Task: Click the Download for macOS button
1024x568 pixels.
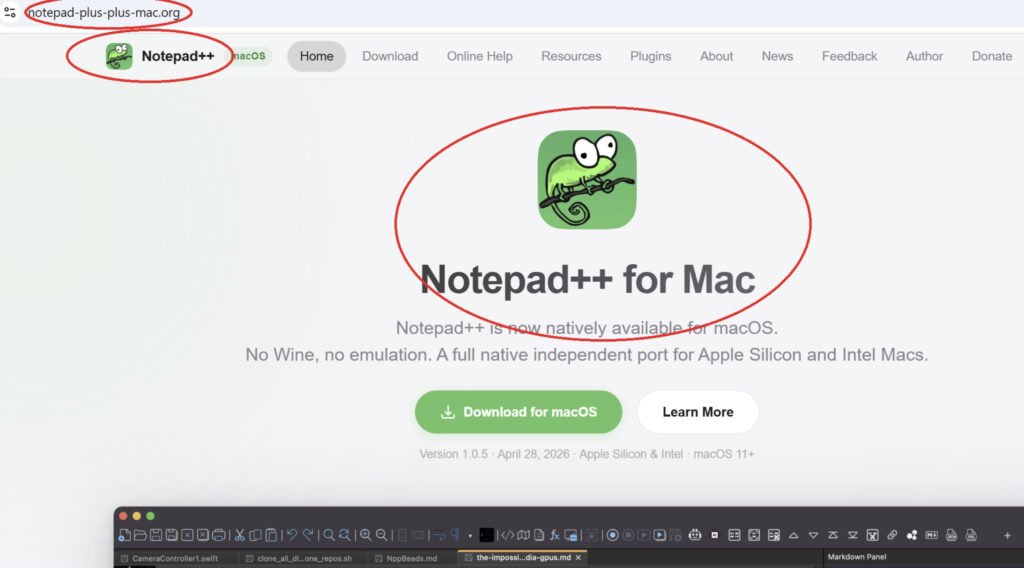Action: 519,412
